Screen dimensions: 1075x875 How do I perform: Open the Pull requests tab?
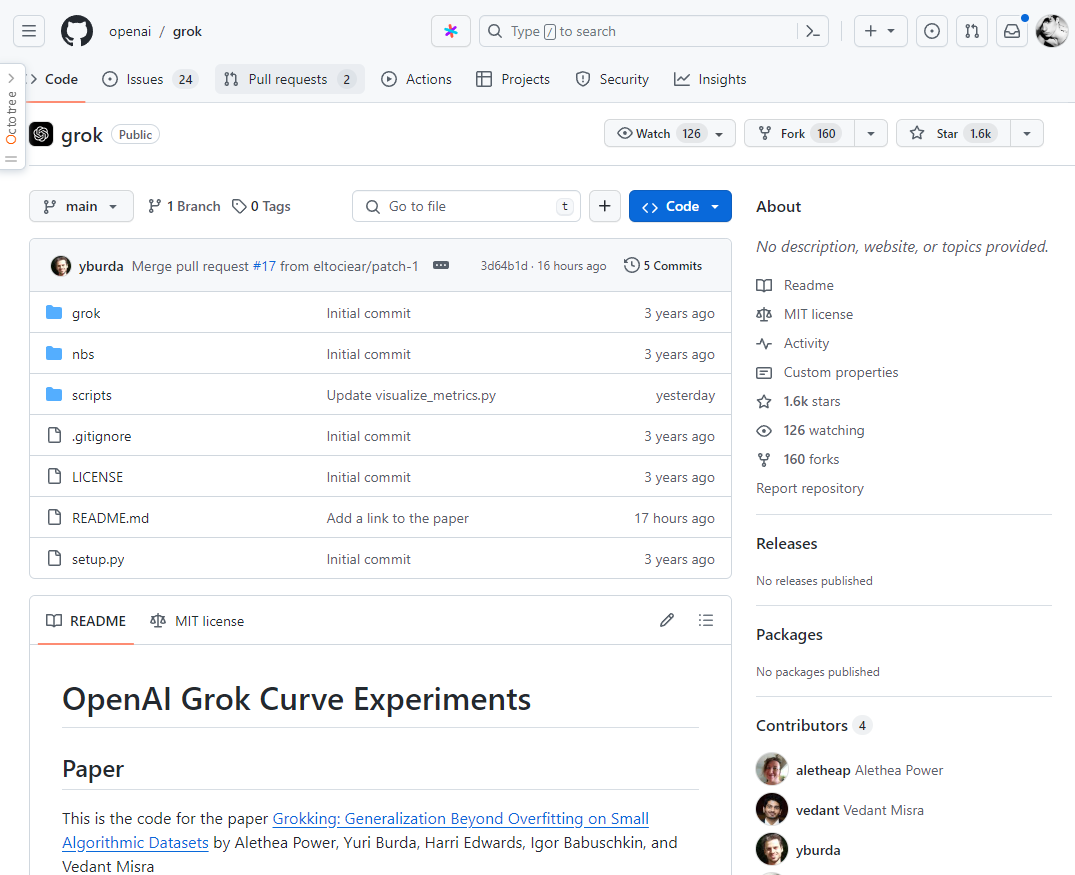point(289,80)
